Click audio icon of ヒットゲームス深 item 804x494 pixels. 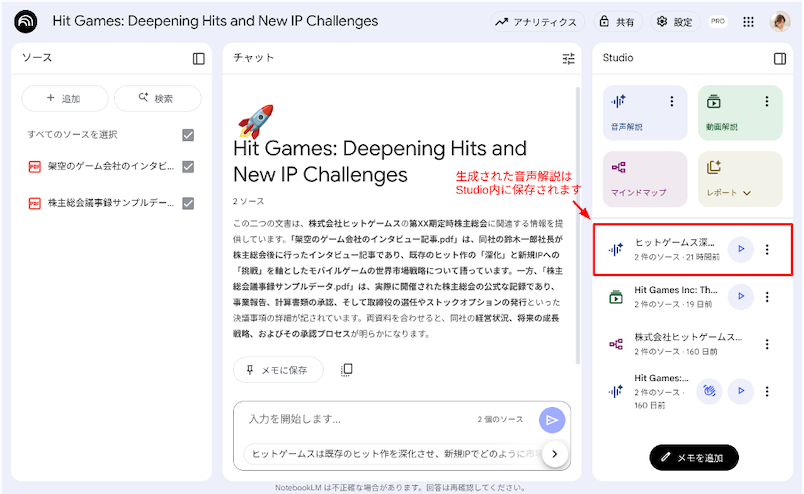tap(616, 249)
